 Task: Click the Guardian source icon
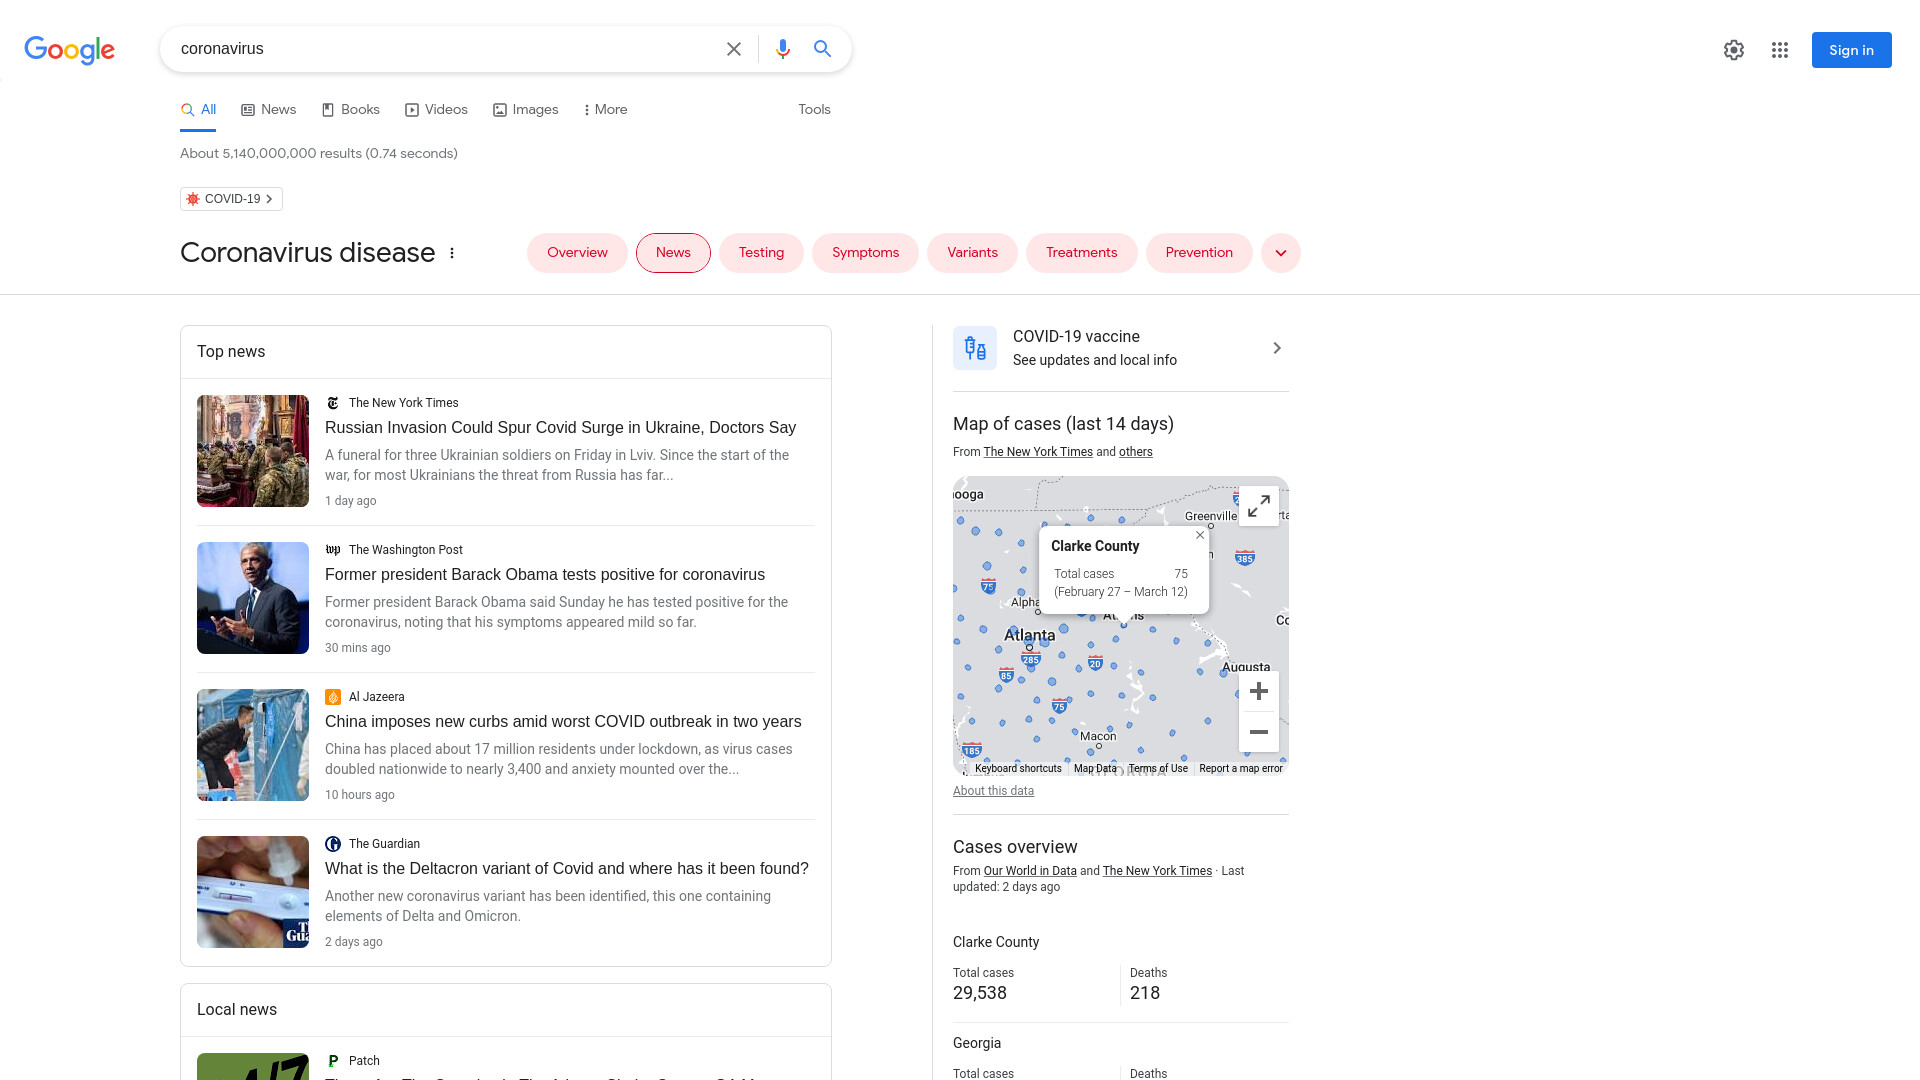click(x=333, y=844)
